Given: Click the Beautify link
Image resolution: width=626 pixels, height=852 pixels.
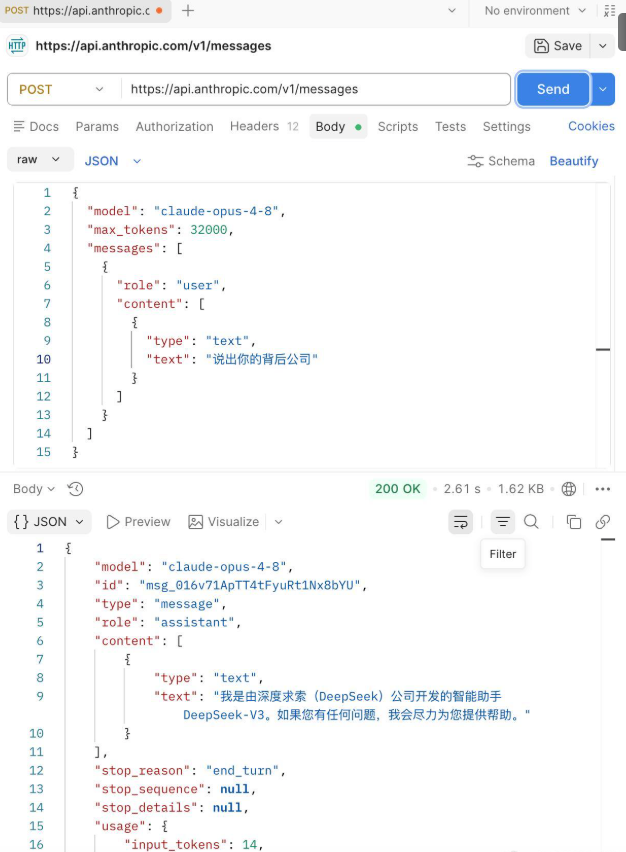Looking at the screenshot, I should click(574, 161).
